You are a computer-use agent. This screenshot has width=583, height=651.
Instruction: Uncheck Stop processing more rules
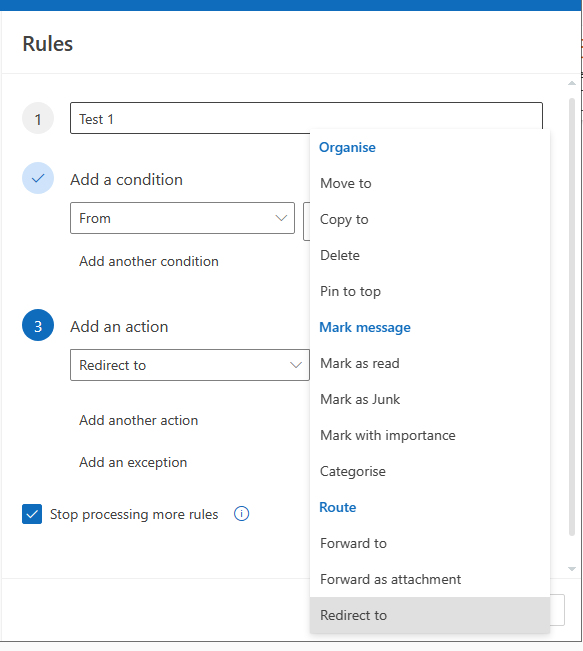tap(32, 514)
